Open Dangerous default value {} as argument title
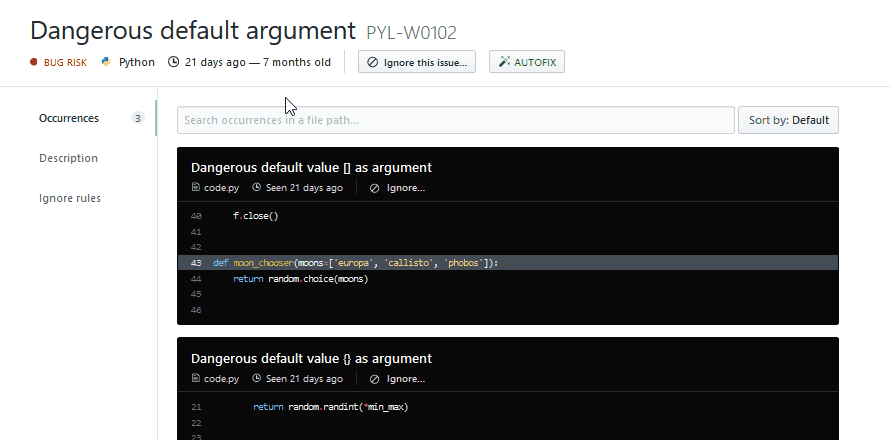The image size is (890, 440). tap(311, 358)
